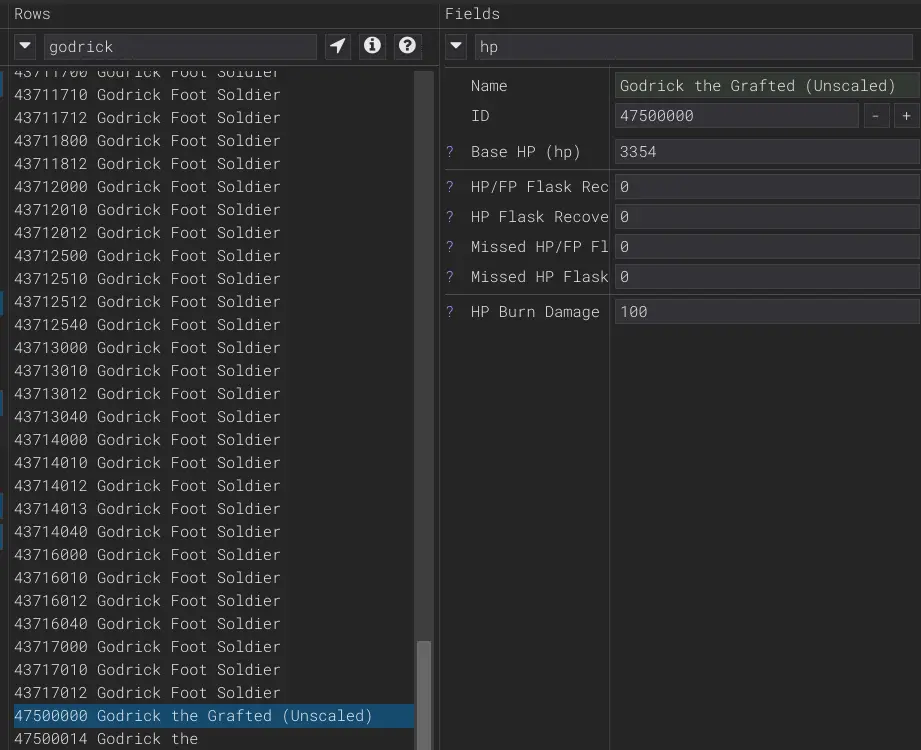
Task: Edit the Missed HP/FP Fl value
Action: pyautogui.click(x=767, y=247)
